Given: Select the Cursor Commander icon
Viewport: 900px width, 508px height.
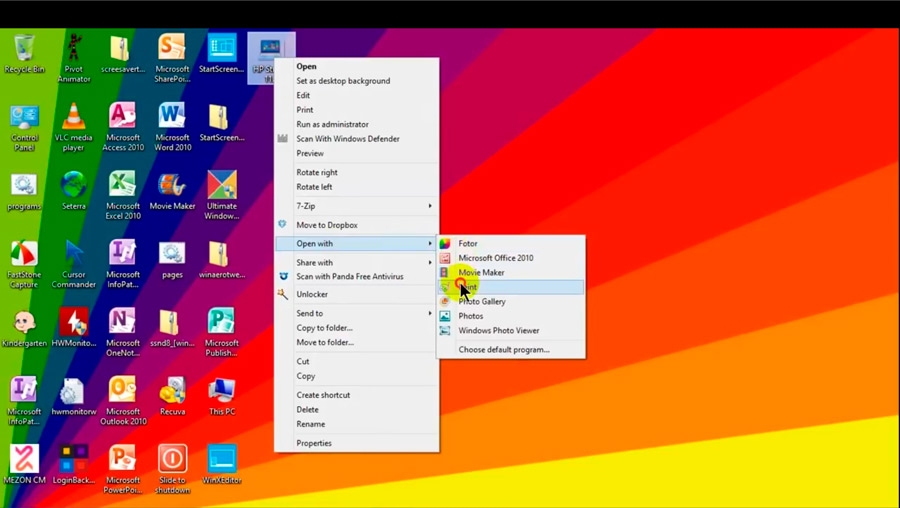Looking at the screenshot, I should [x=73, y=265].
